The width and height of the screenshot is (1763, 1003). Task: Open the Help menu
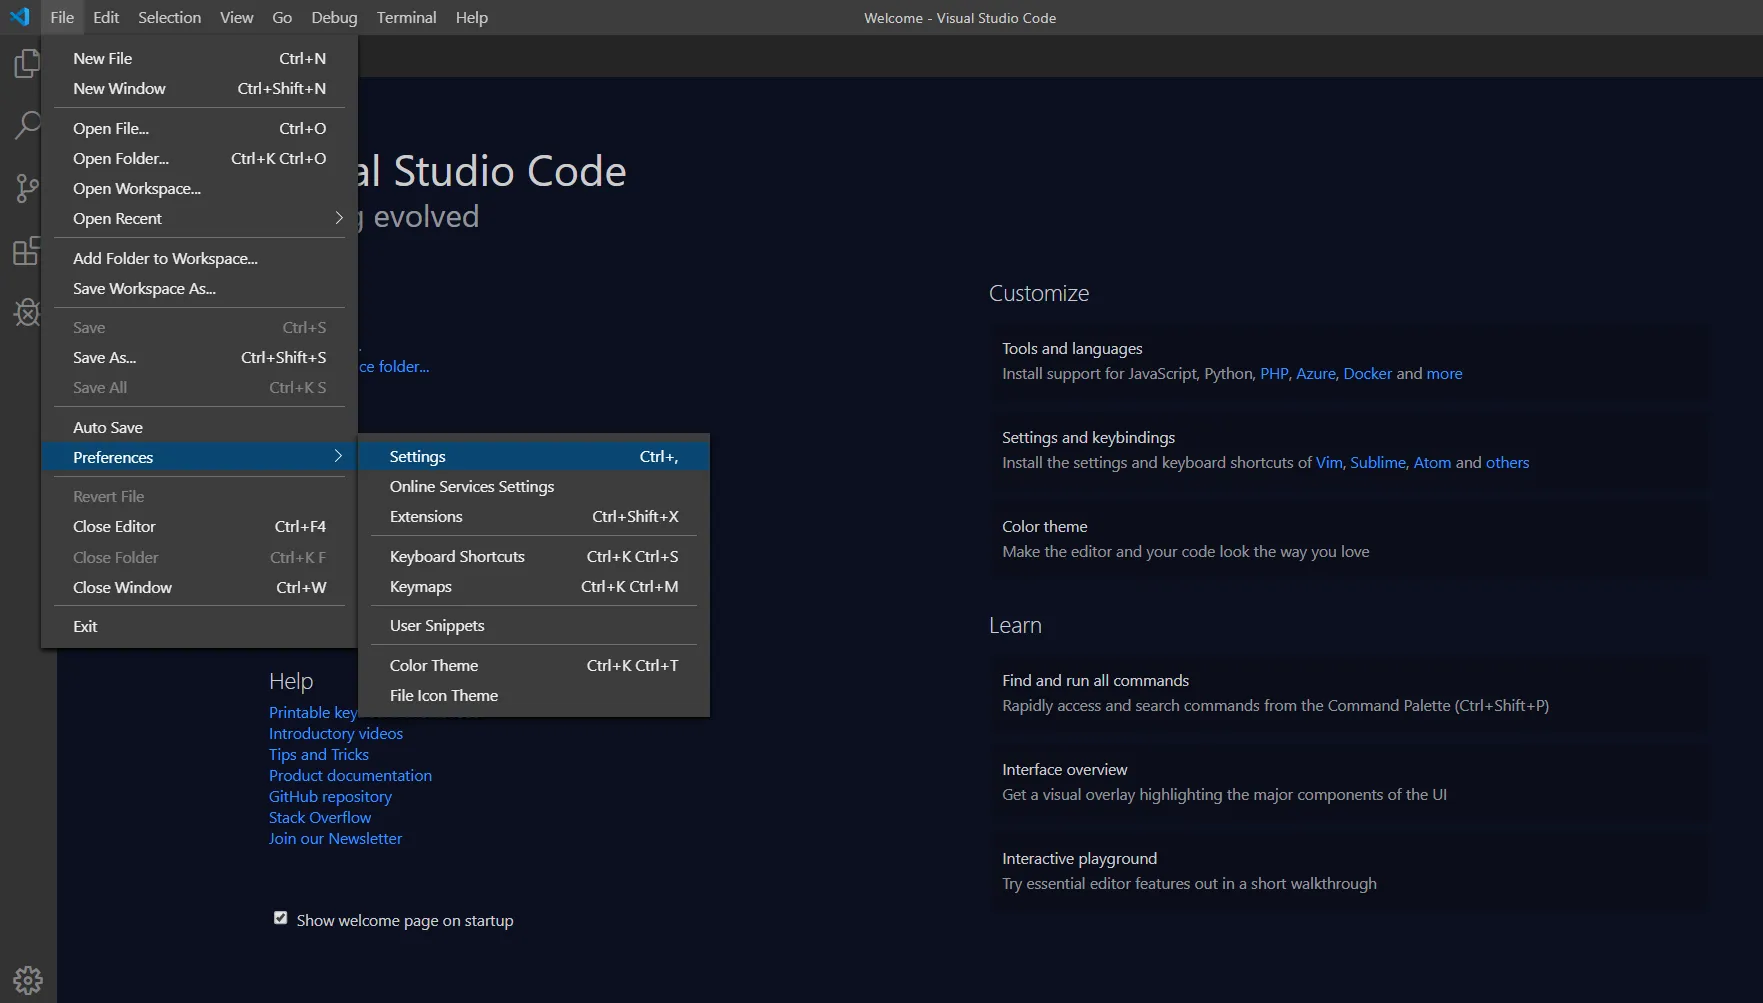471,17
